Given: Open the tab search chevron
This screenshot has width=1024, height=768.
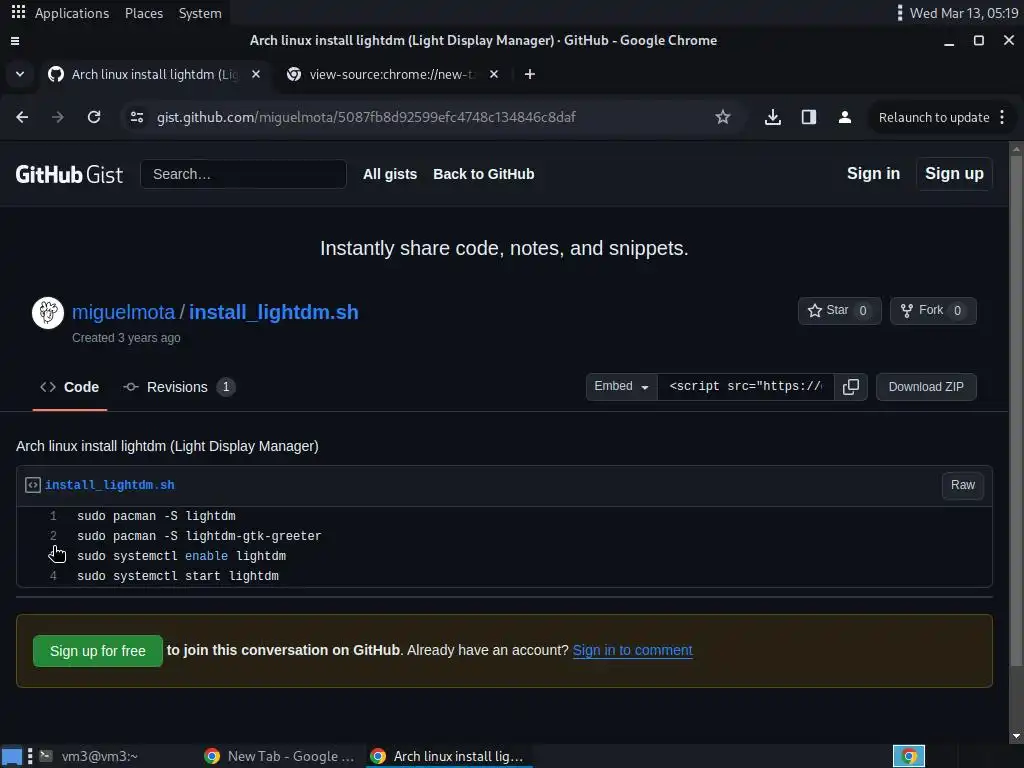Looking at the screenshot, I should pyautogui.click(x=20, y=74).
